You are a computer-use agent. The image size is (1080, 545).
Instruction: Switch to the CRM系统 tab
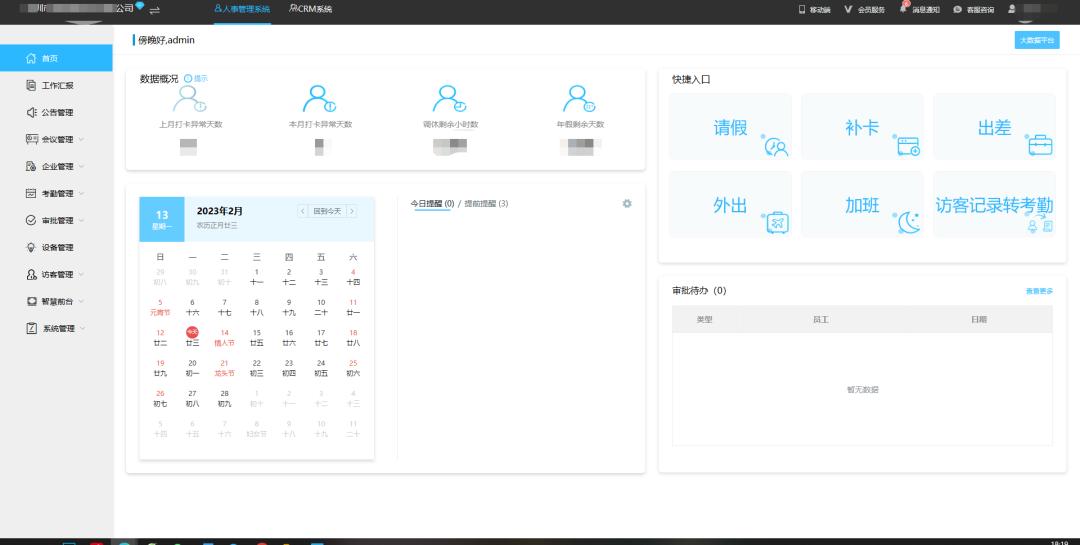[310, 9]
